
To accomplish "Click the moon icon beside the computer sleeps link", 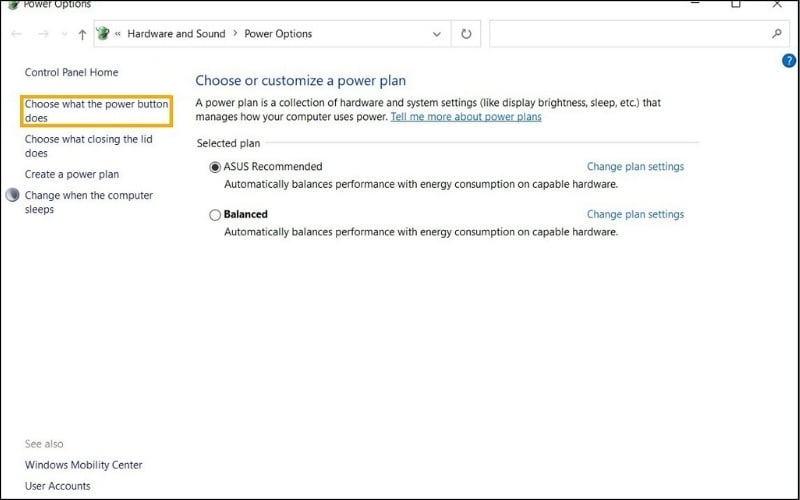I will point(12,196).
